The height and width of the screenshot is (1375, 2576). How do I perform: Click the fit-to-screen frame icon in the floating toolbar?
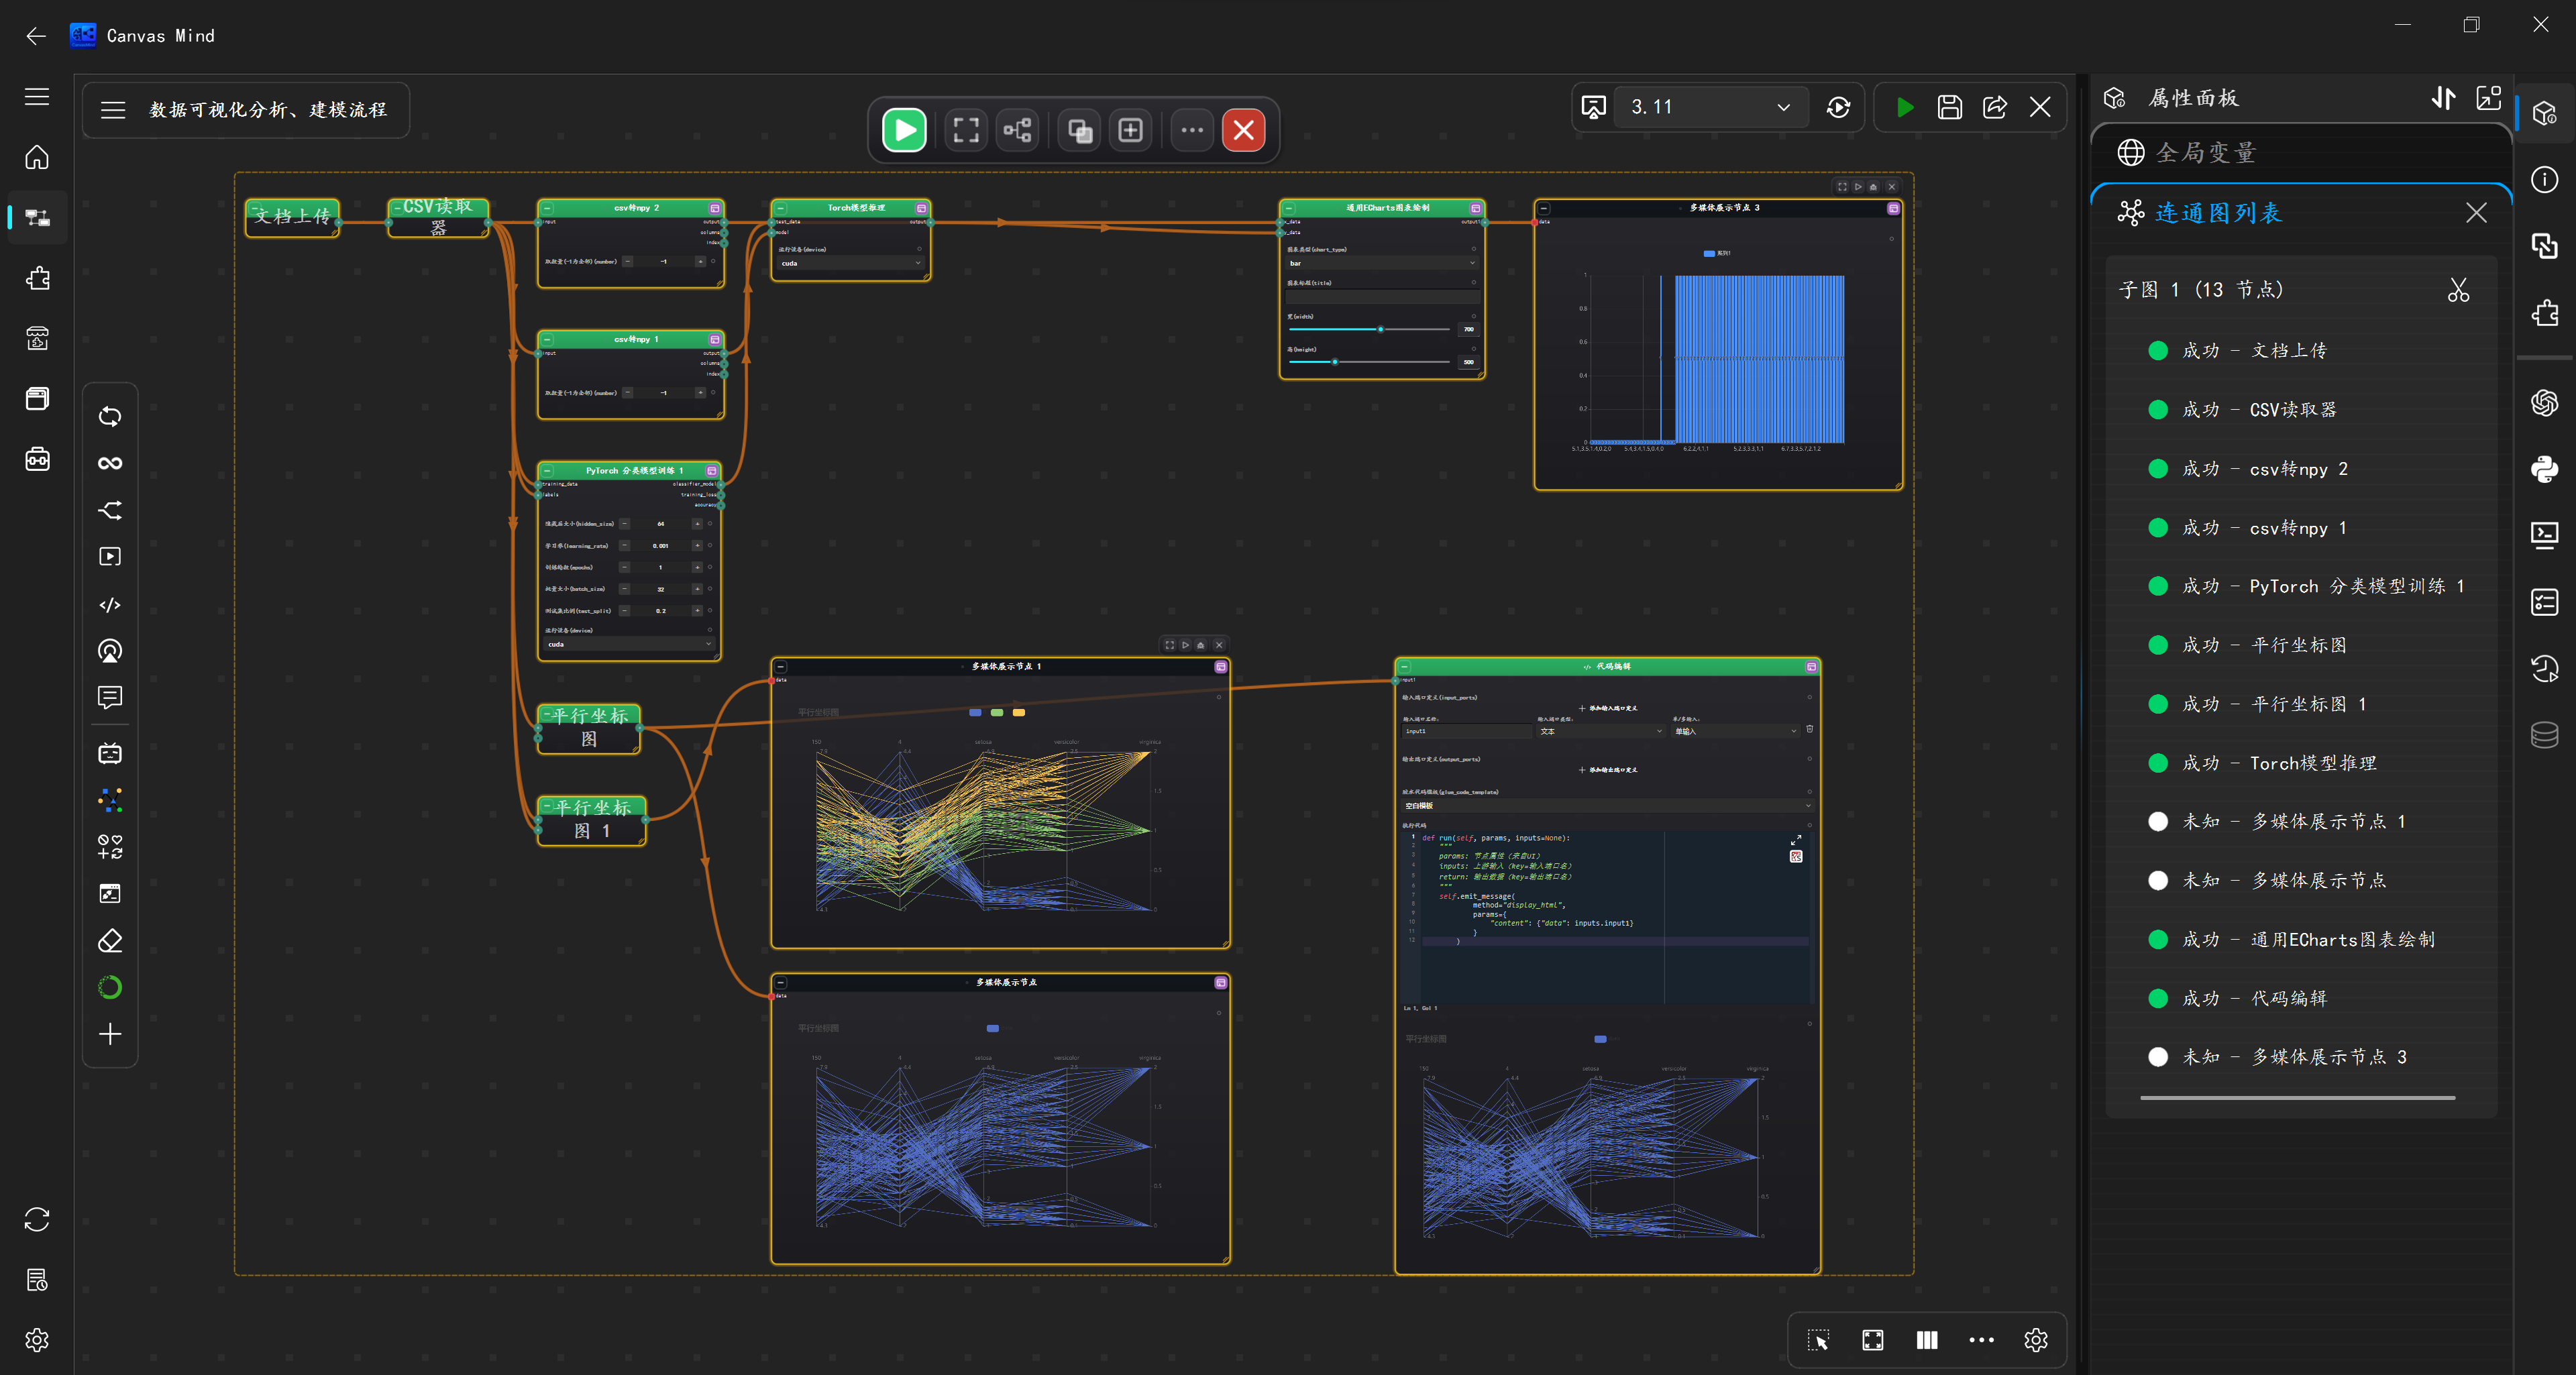pyautogui.click(x=966, y=130)
